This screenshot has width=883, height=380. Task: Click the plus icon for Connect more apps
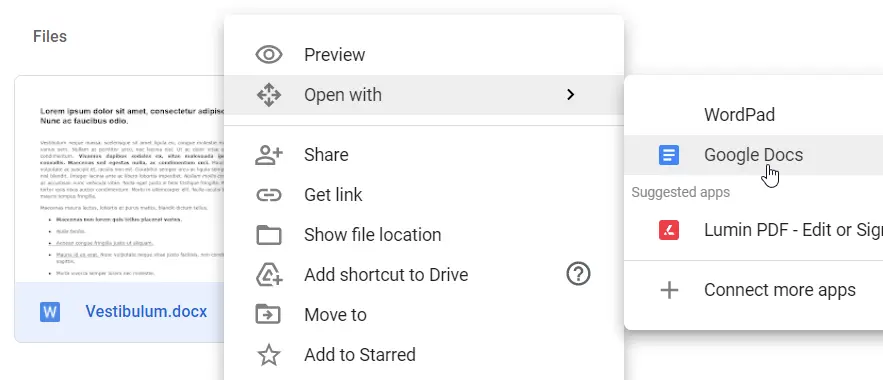click(x=669, y=290)
